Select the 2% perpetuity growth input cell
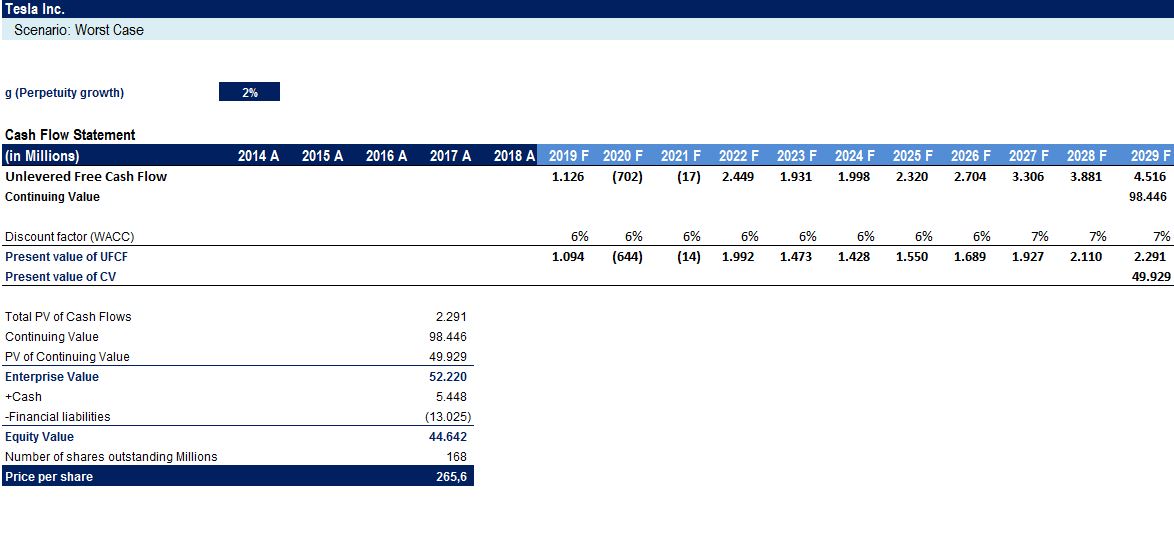The height and width of the screenshot is (556, 1174). 249,92
